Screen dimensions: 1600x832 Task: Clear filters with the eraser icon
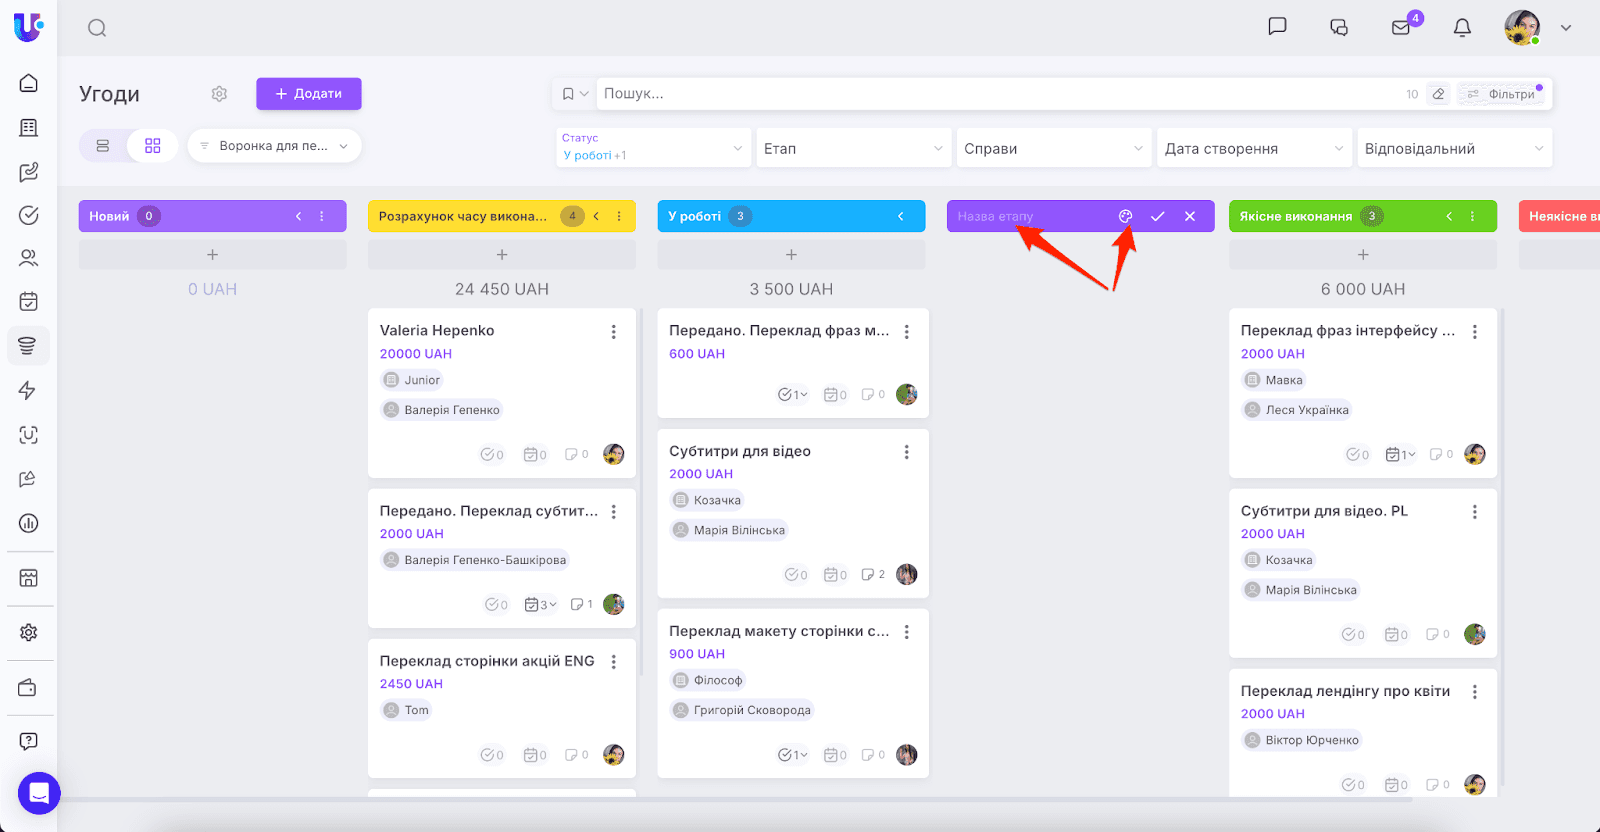pyautogui.click(x=1438, y=94)
